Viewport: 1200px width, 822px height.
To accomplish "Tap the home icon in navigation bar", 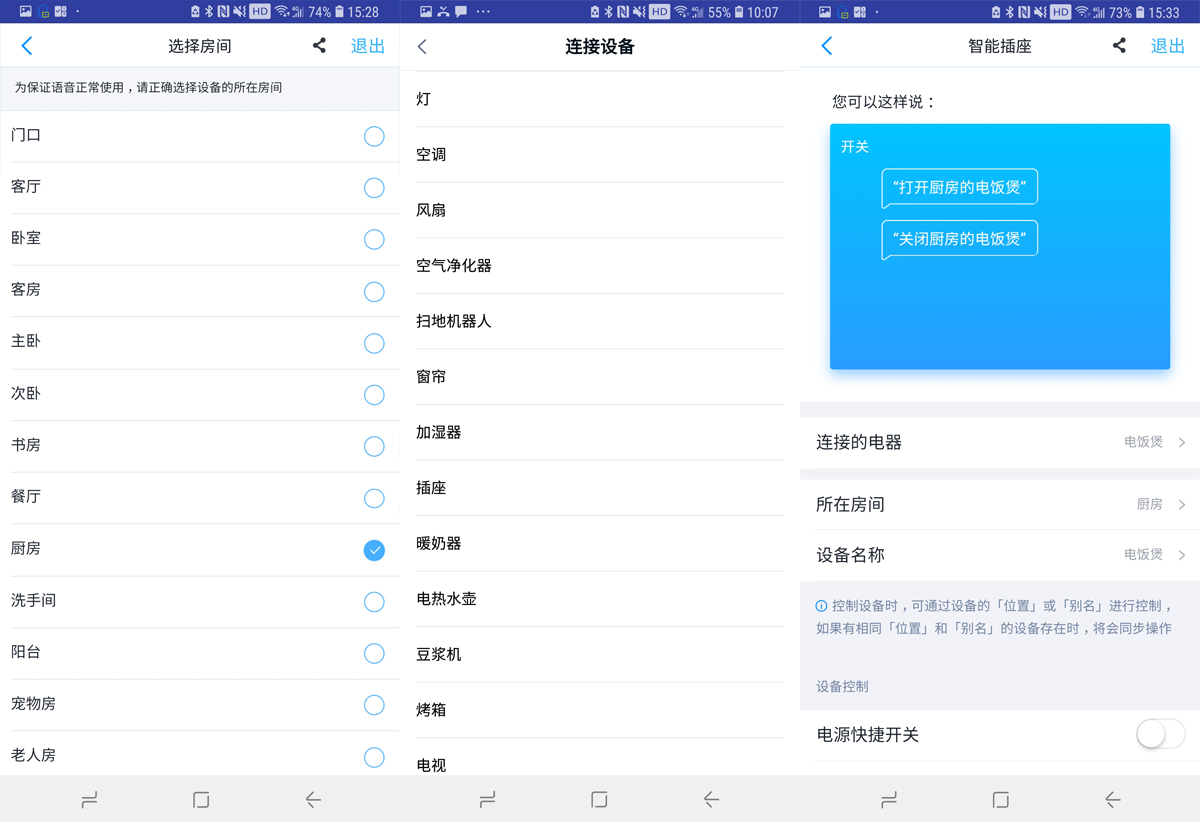I will click(x=200, y=800).
